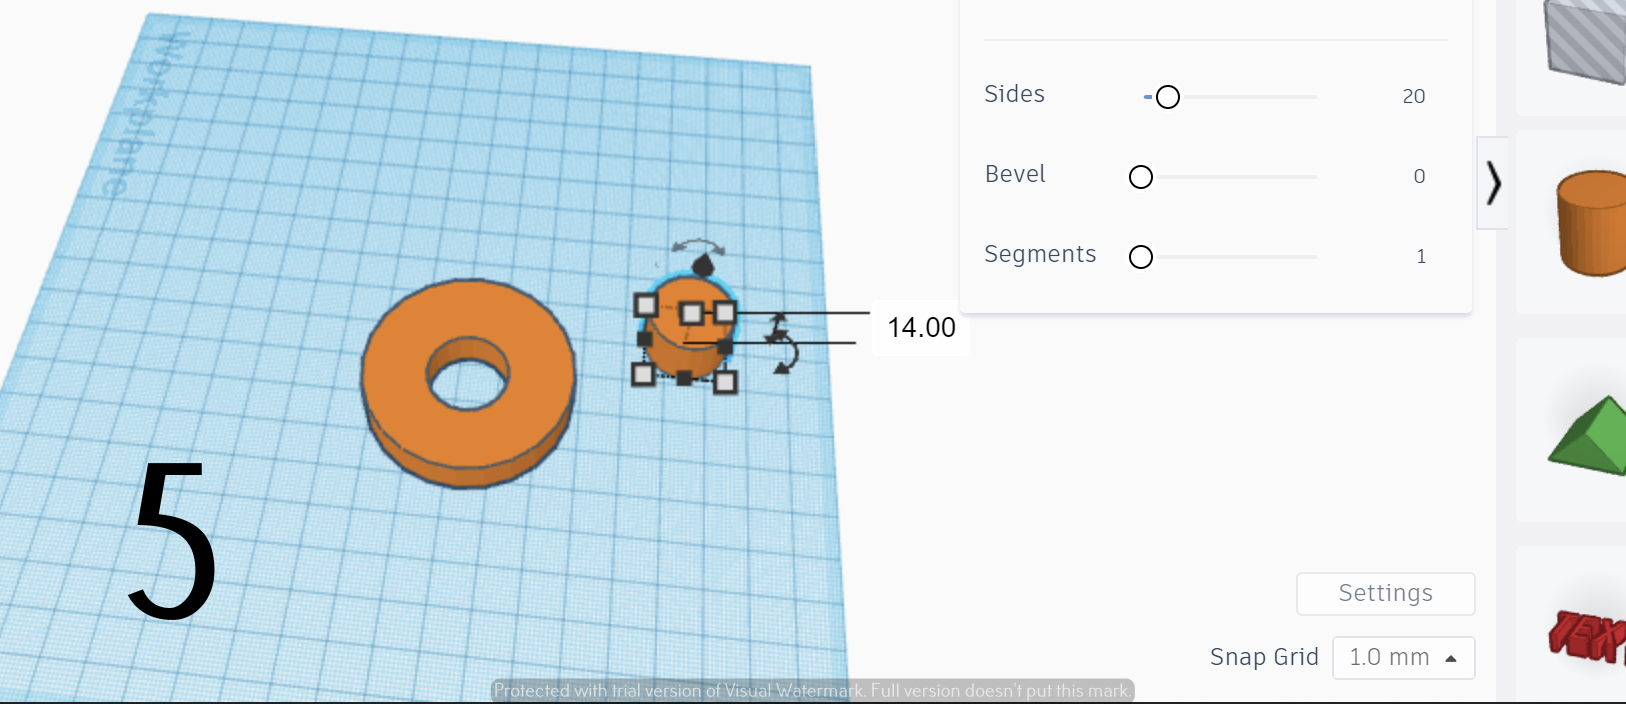This screenshot has width=1626, height=704.
Task: Click the Sides value 20
Action: 1413,96
